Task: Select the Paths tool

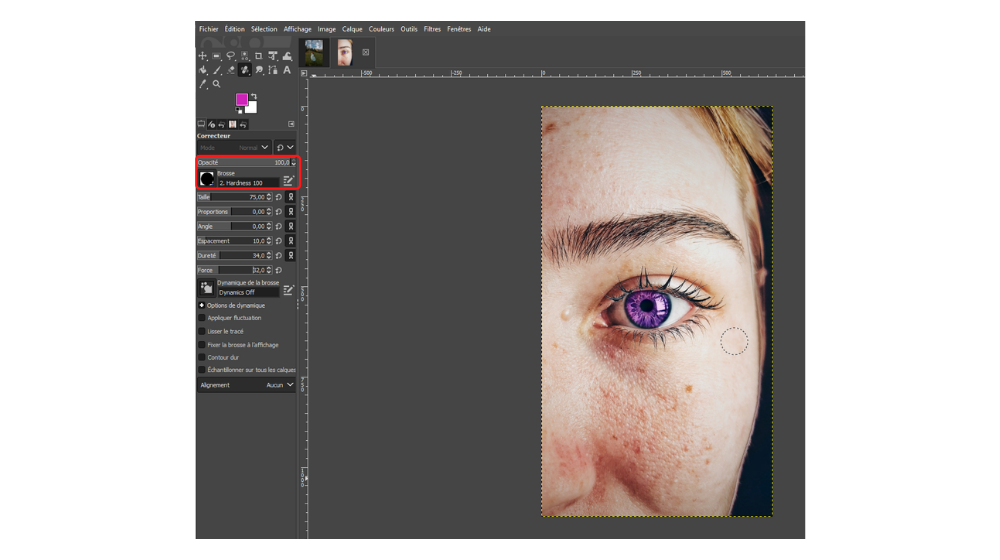Action: (x=273, y=70)
